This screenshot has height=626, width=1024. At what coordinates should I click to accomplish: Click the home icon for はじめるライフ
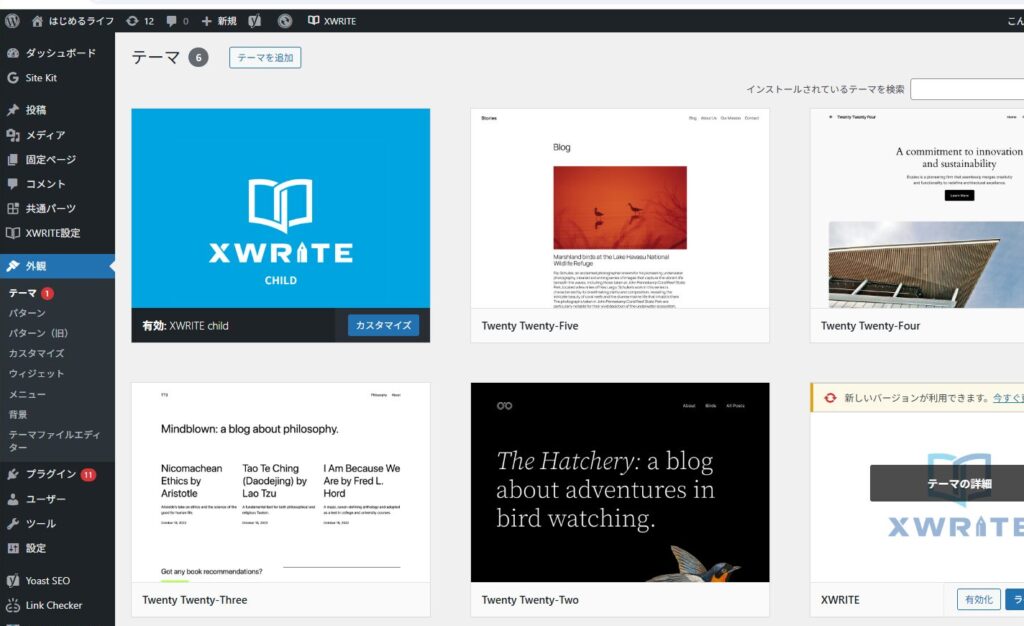click(x=38, y=20)
